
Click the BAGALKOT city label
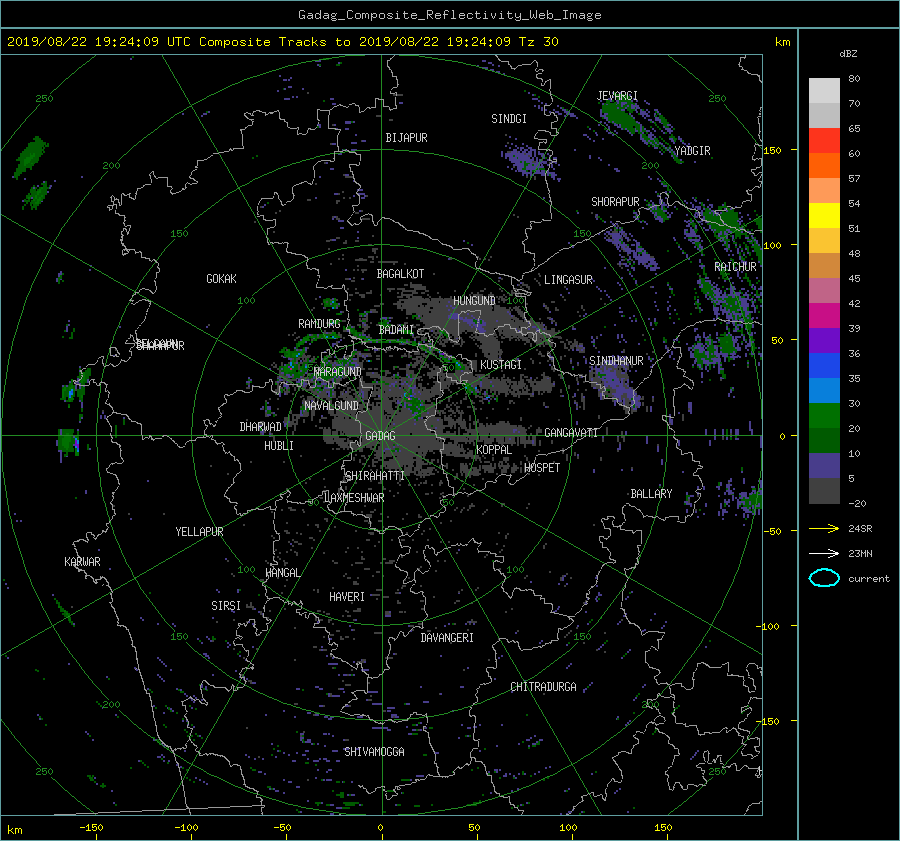click(x=400, y=274)
